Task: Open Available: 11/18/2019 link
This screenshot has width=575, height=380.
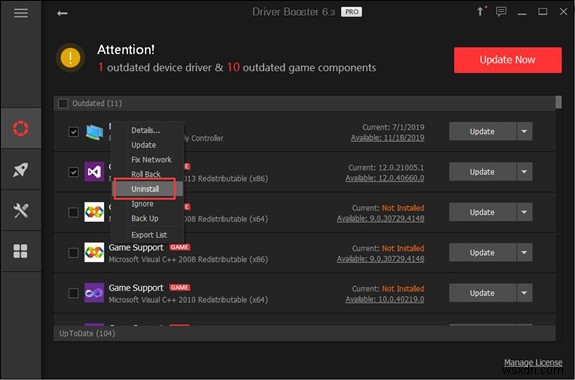Action: coord(388,138)
